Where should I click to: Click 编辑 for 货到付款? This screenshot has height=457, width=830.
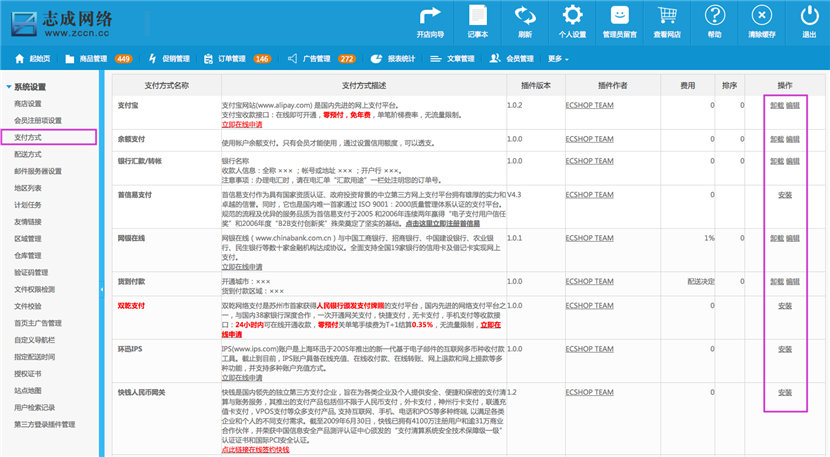pos(792,282)
